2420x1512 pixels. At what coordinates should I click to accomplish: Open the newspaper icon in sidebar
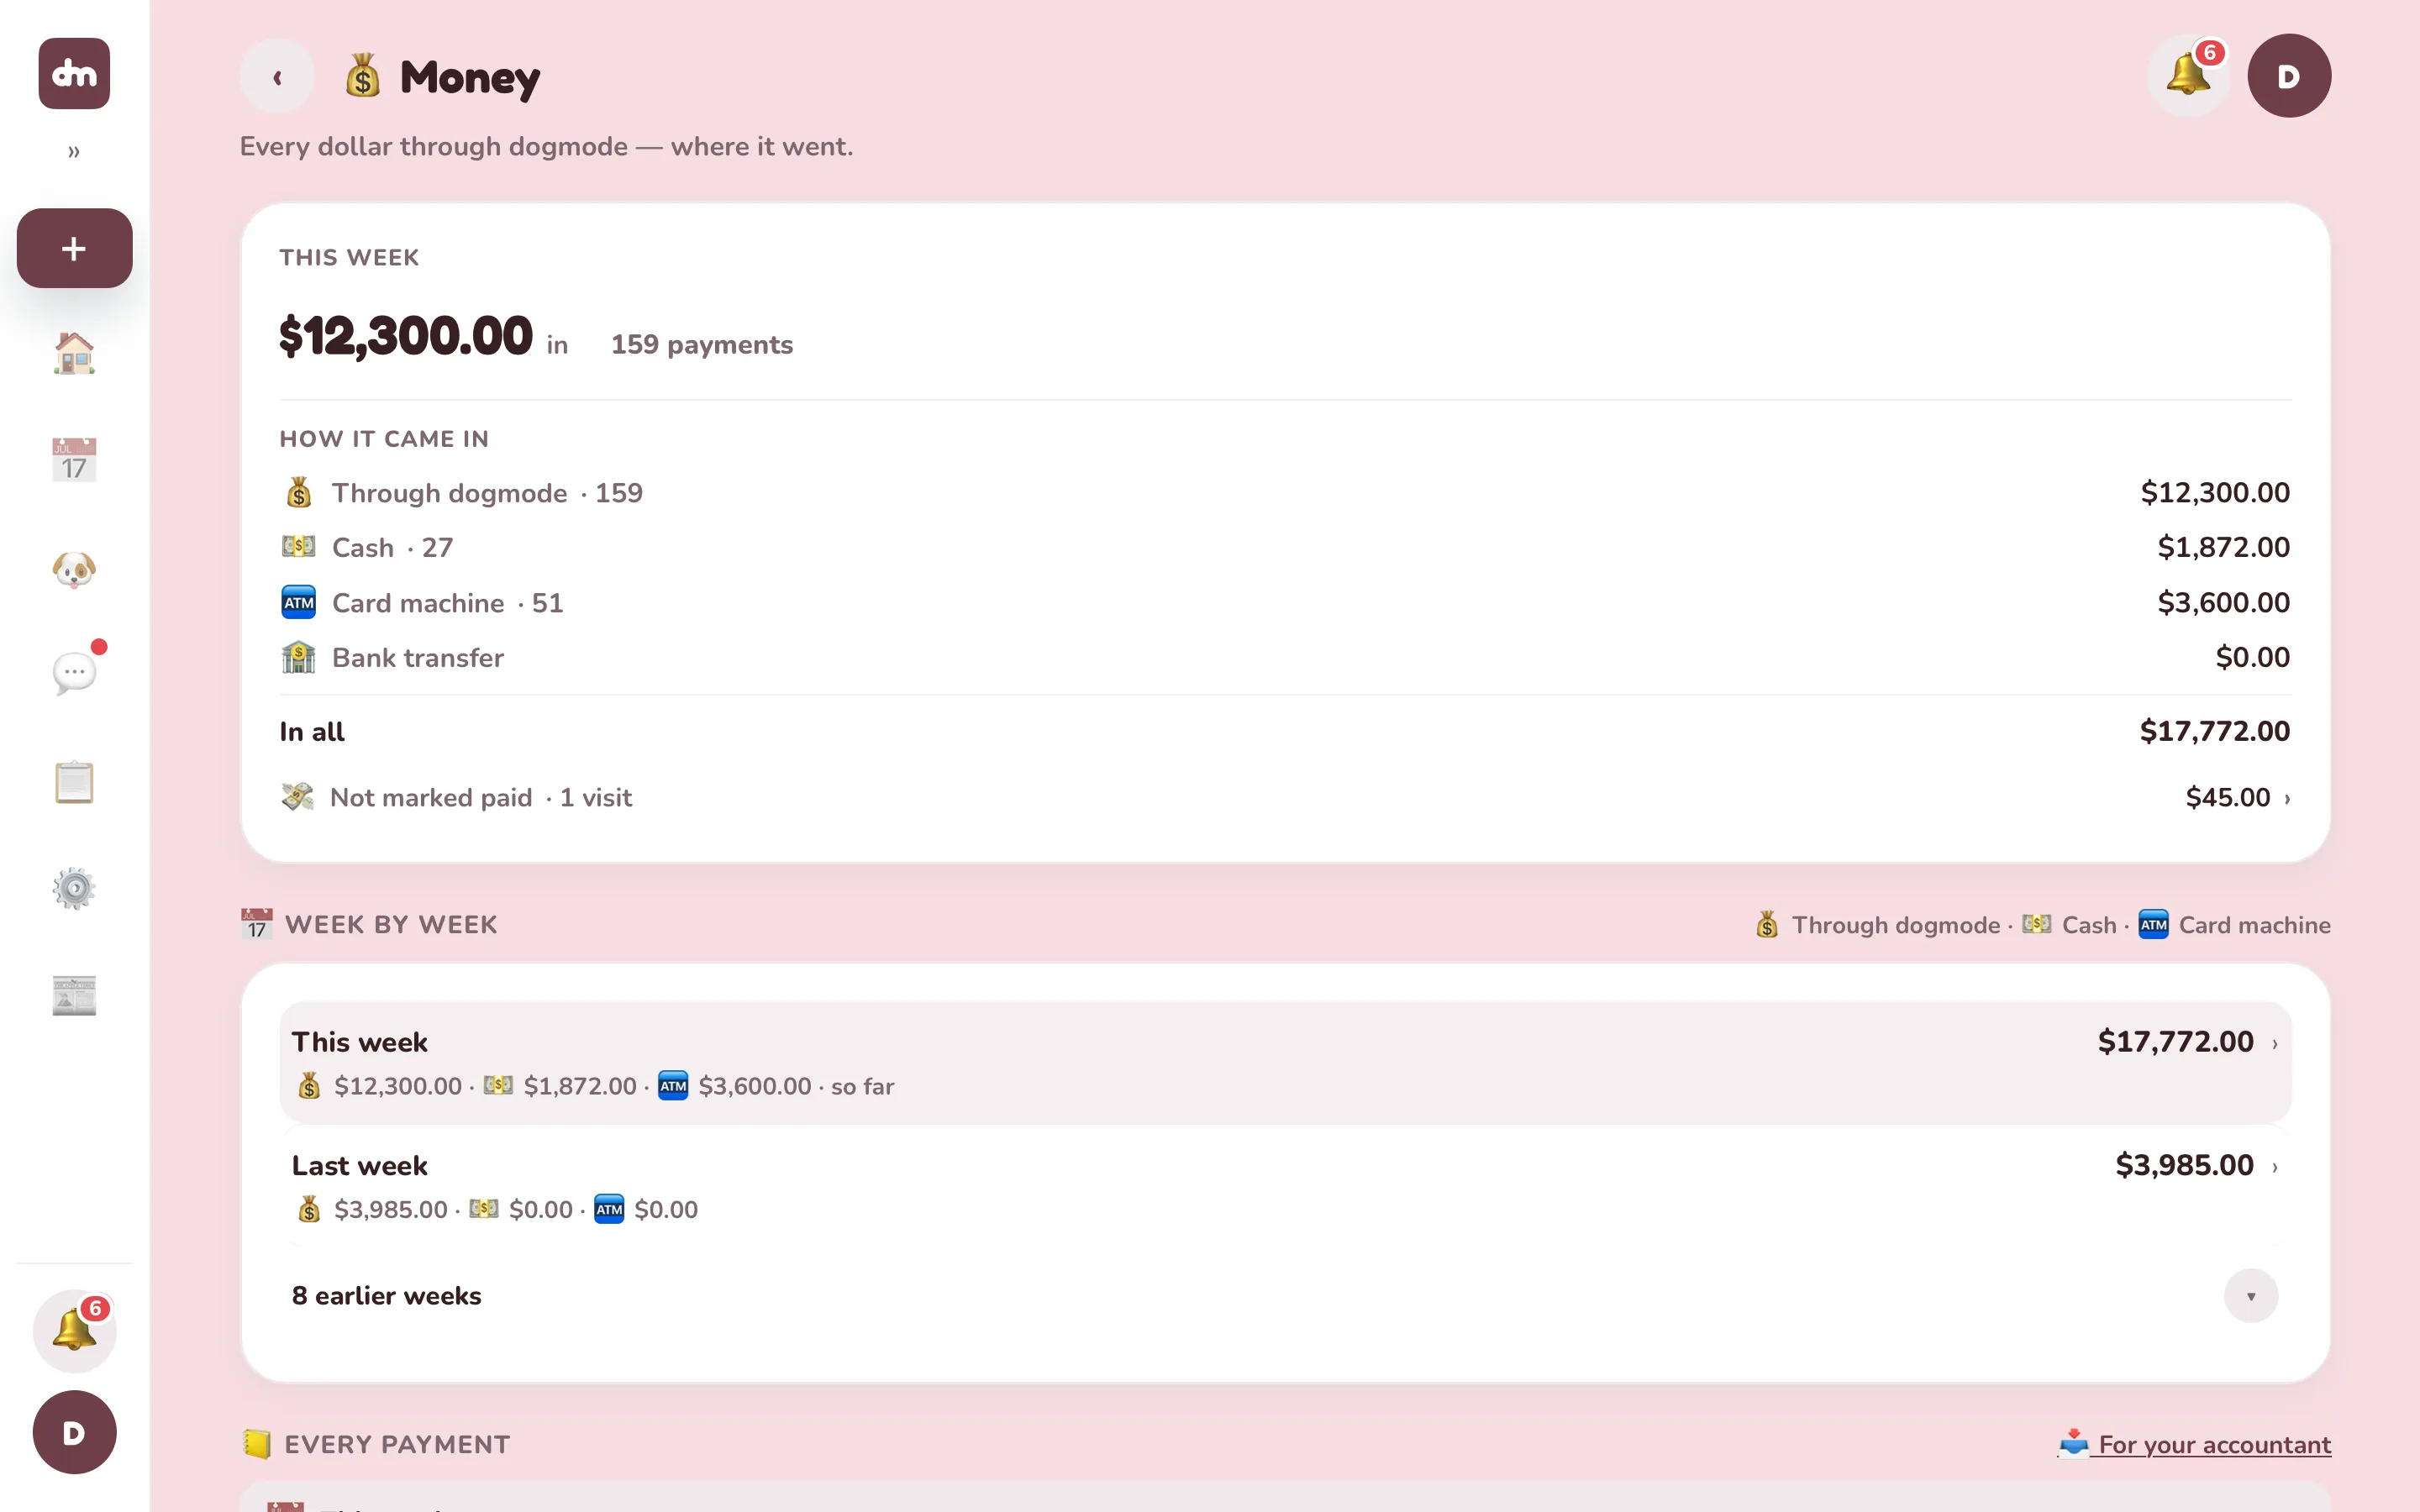pos(74,995)
